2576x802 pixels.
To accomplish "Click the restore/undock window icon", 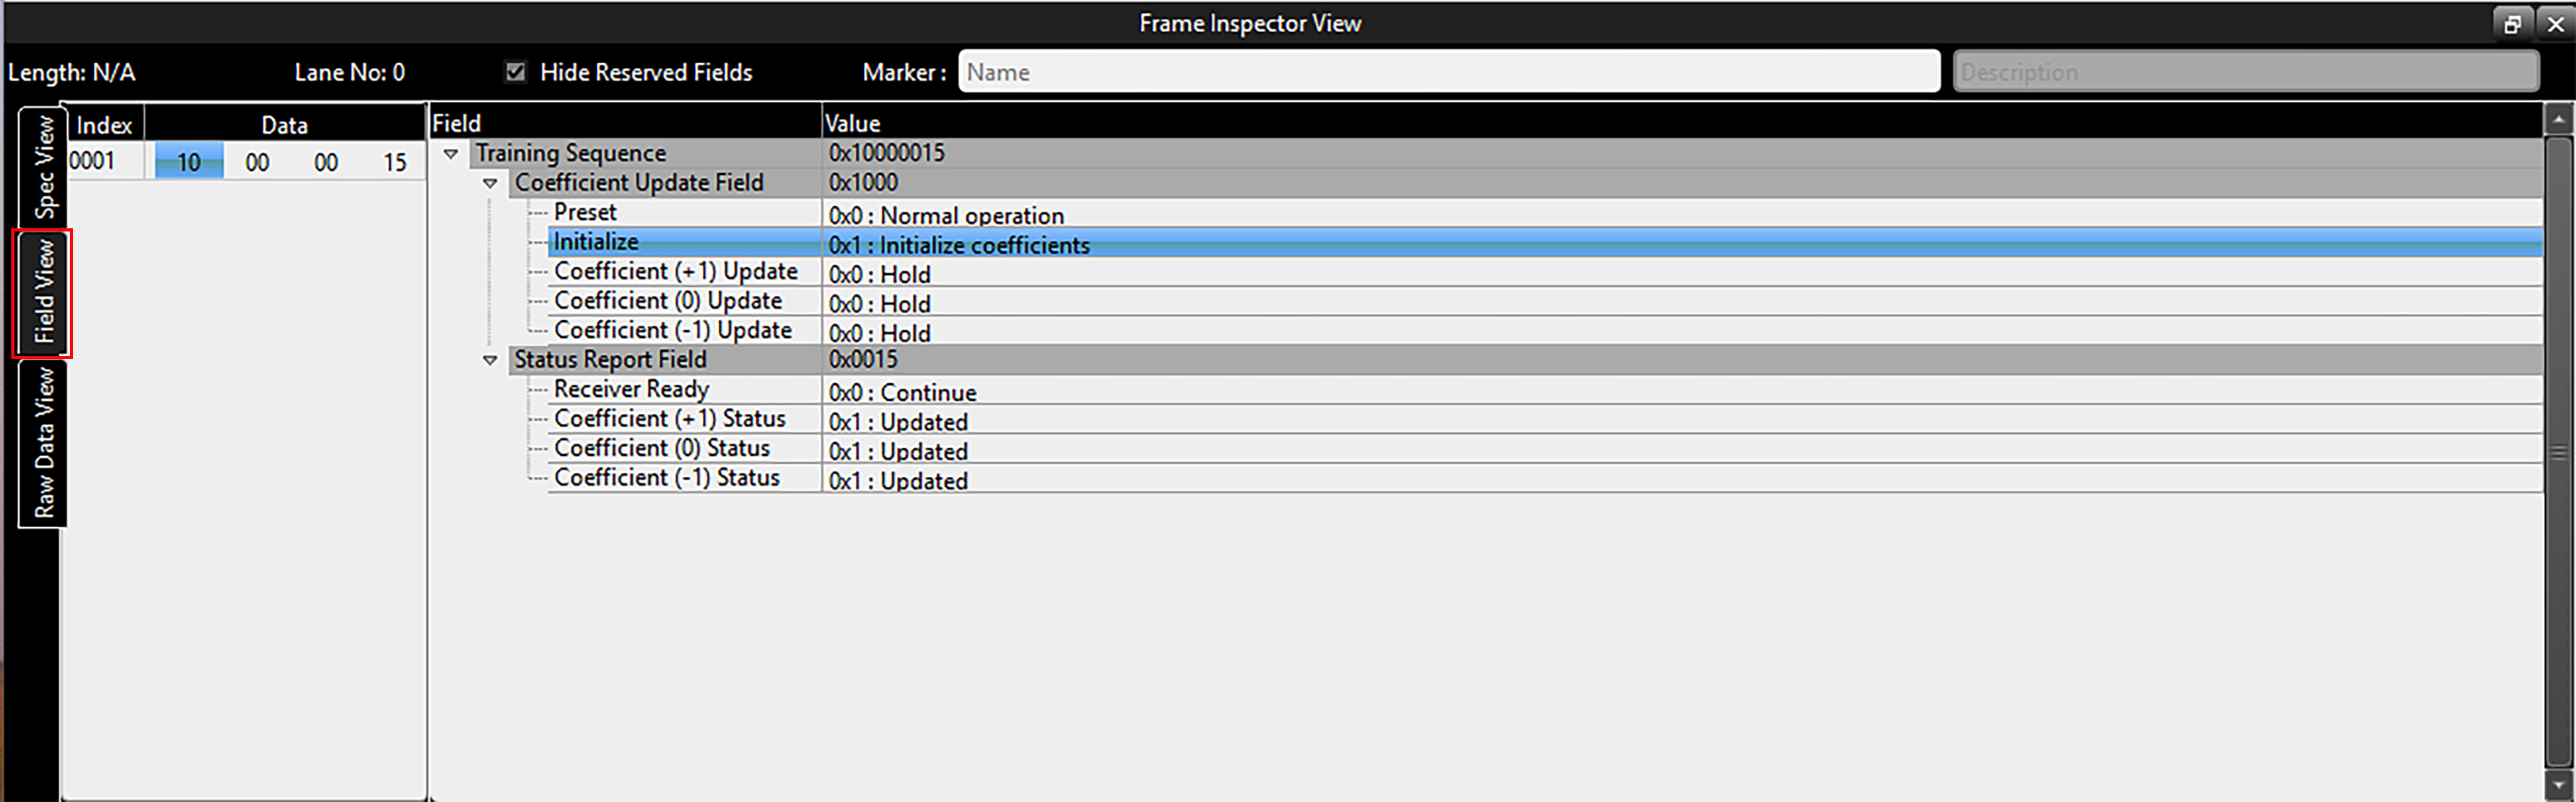I will (2512, 24).
